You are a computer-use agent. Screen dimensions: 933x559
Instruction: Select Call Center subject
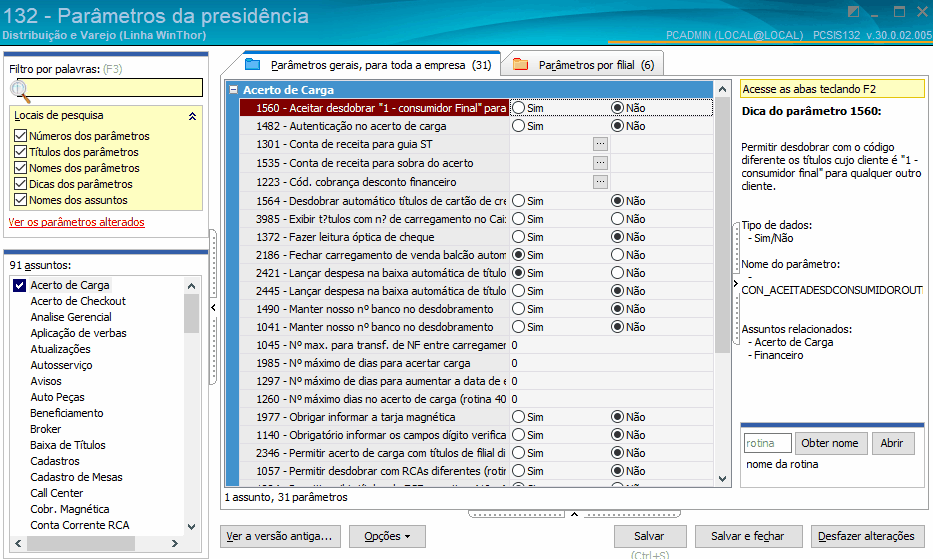tap(57, 494)
